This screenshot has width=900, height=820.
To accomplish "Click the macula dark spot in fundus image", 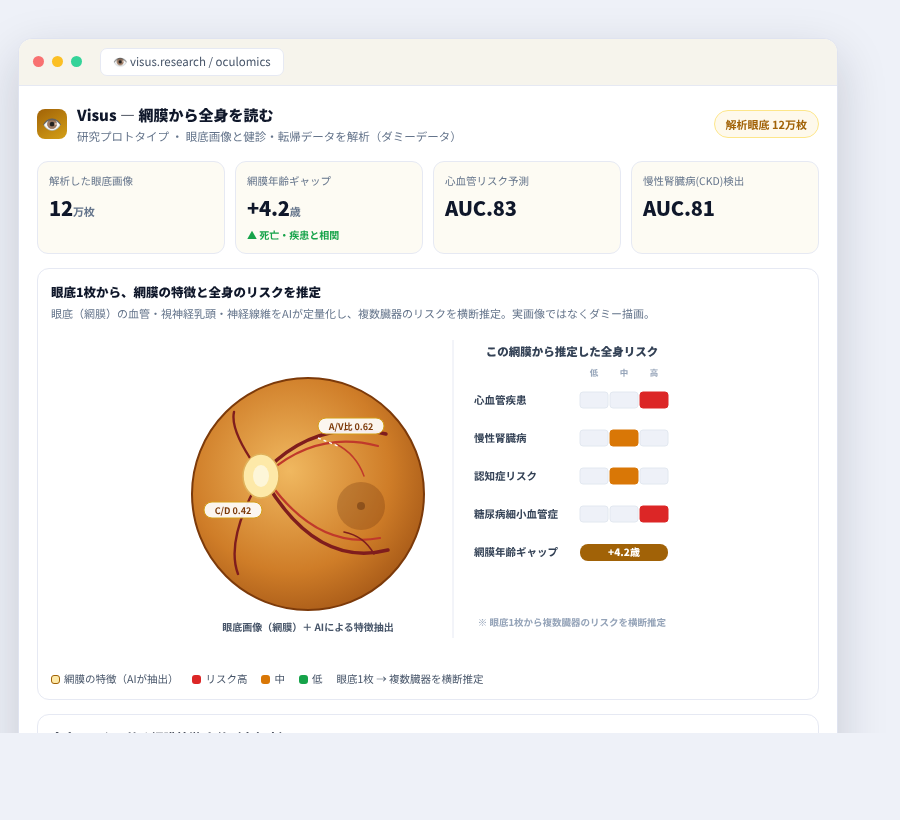I will coord(361,506).
